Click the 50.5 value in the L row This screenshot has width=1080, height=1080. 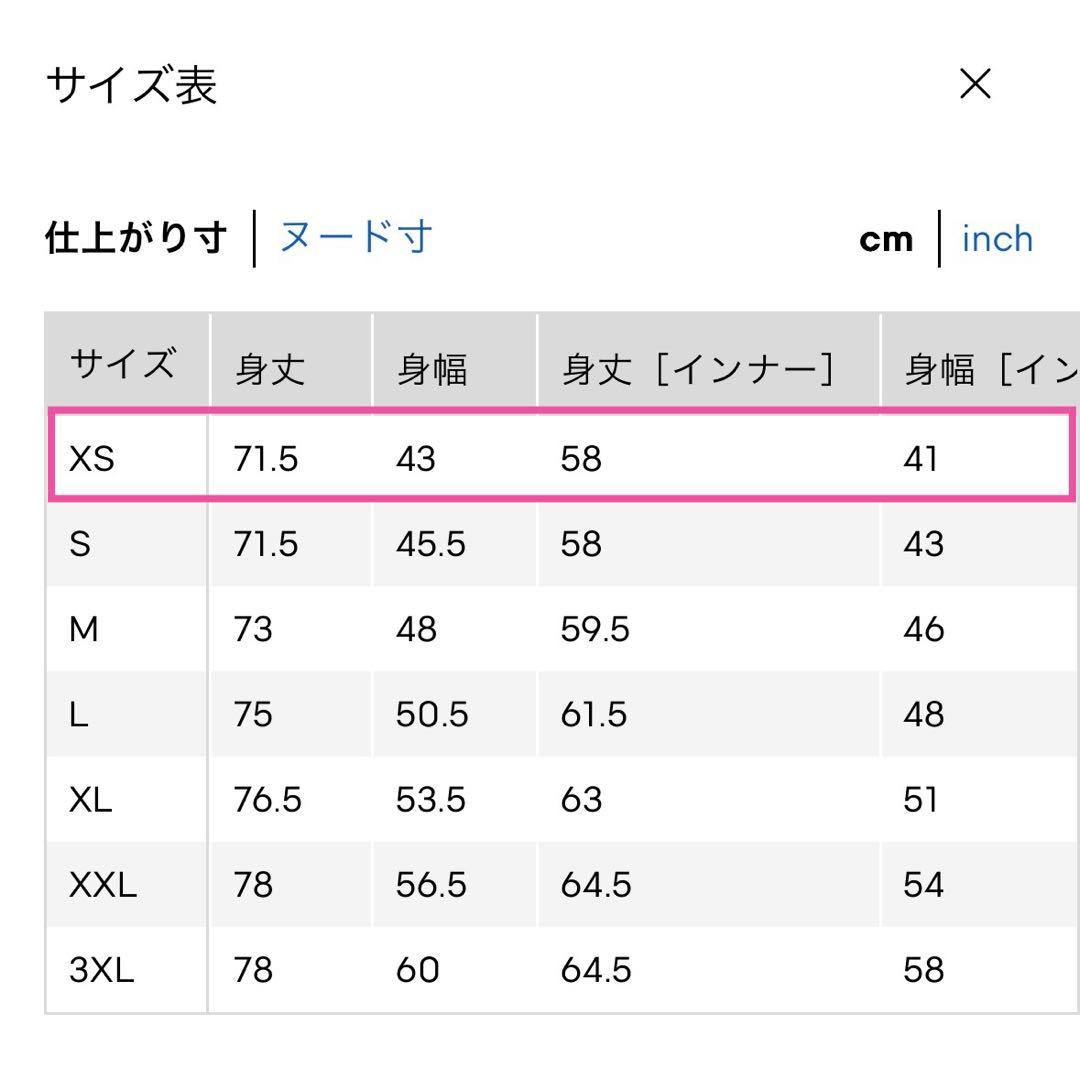432,714
